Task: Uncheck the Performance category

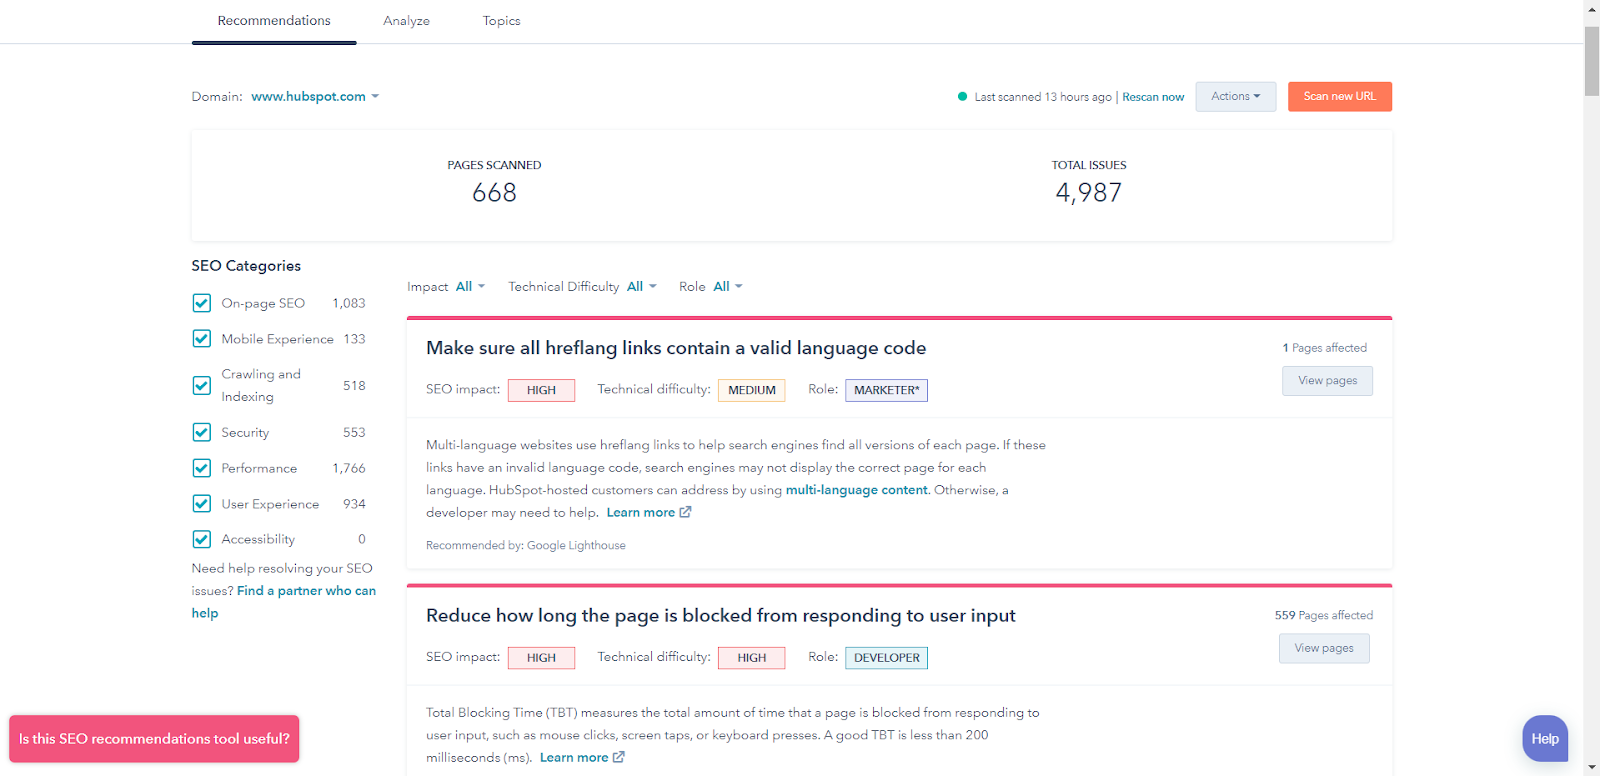Action: pyautogui.click(x=201, y=467)
